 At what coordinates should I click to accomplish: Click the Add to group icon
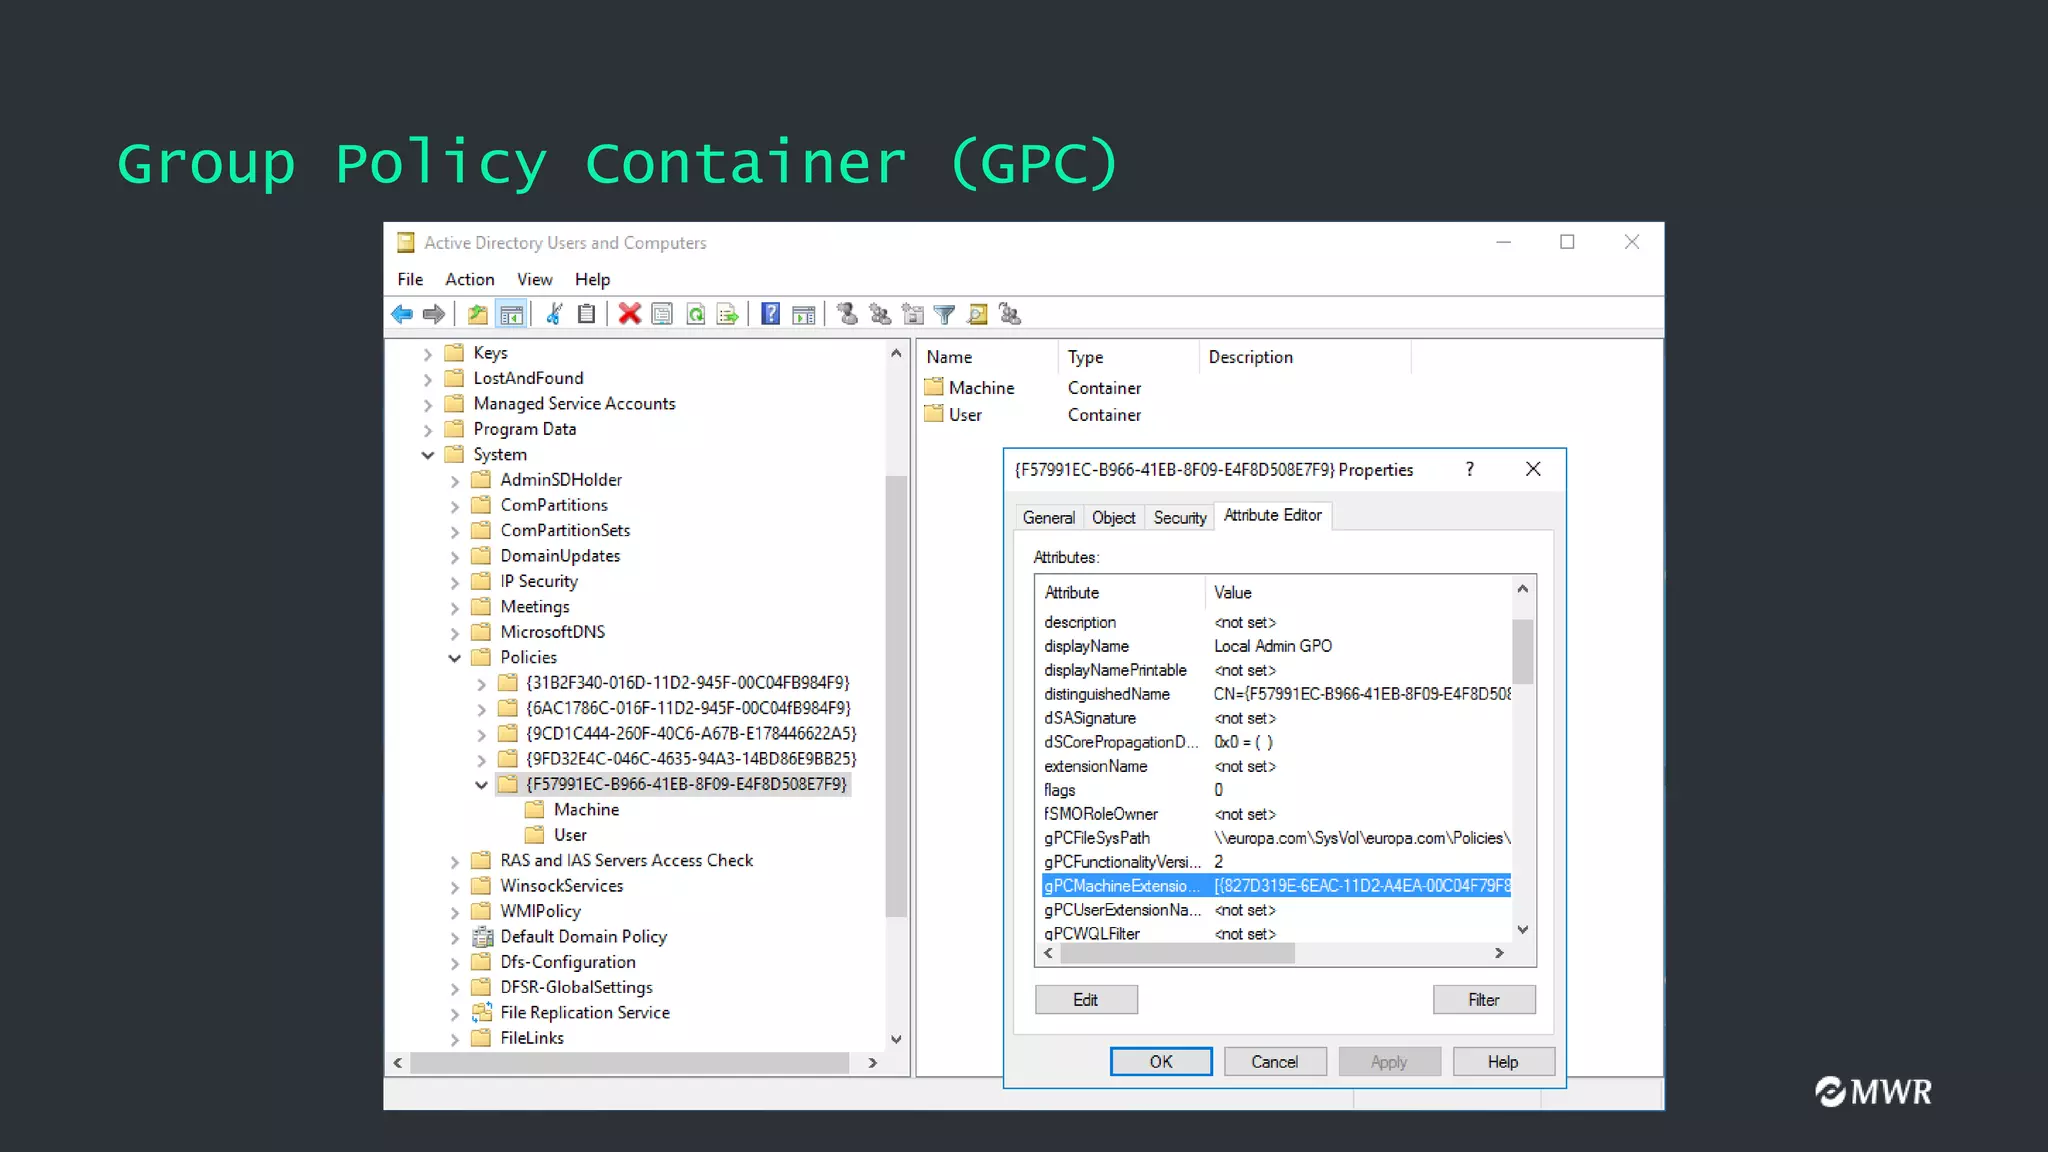coord(1010,314)
